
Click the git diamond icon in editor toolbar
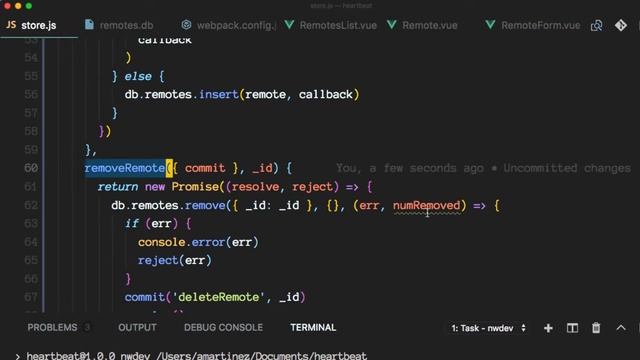621,25
